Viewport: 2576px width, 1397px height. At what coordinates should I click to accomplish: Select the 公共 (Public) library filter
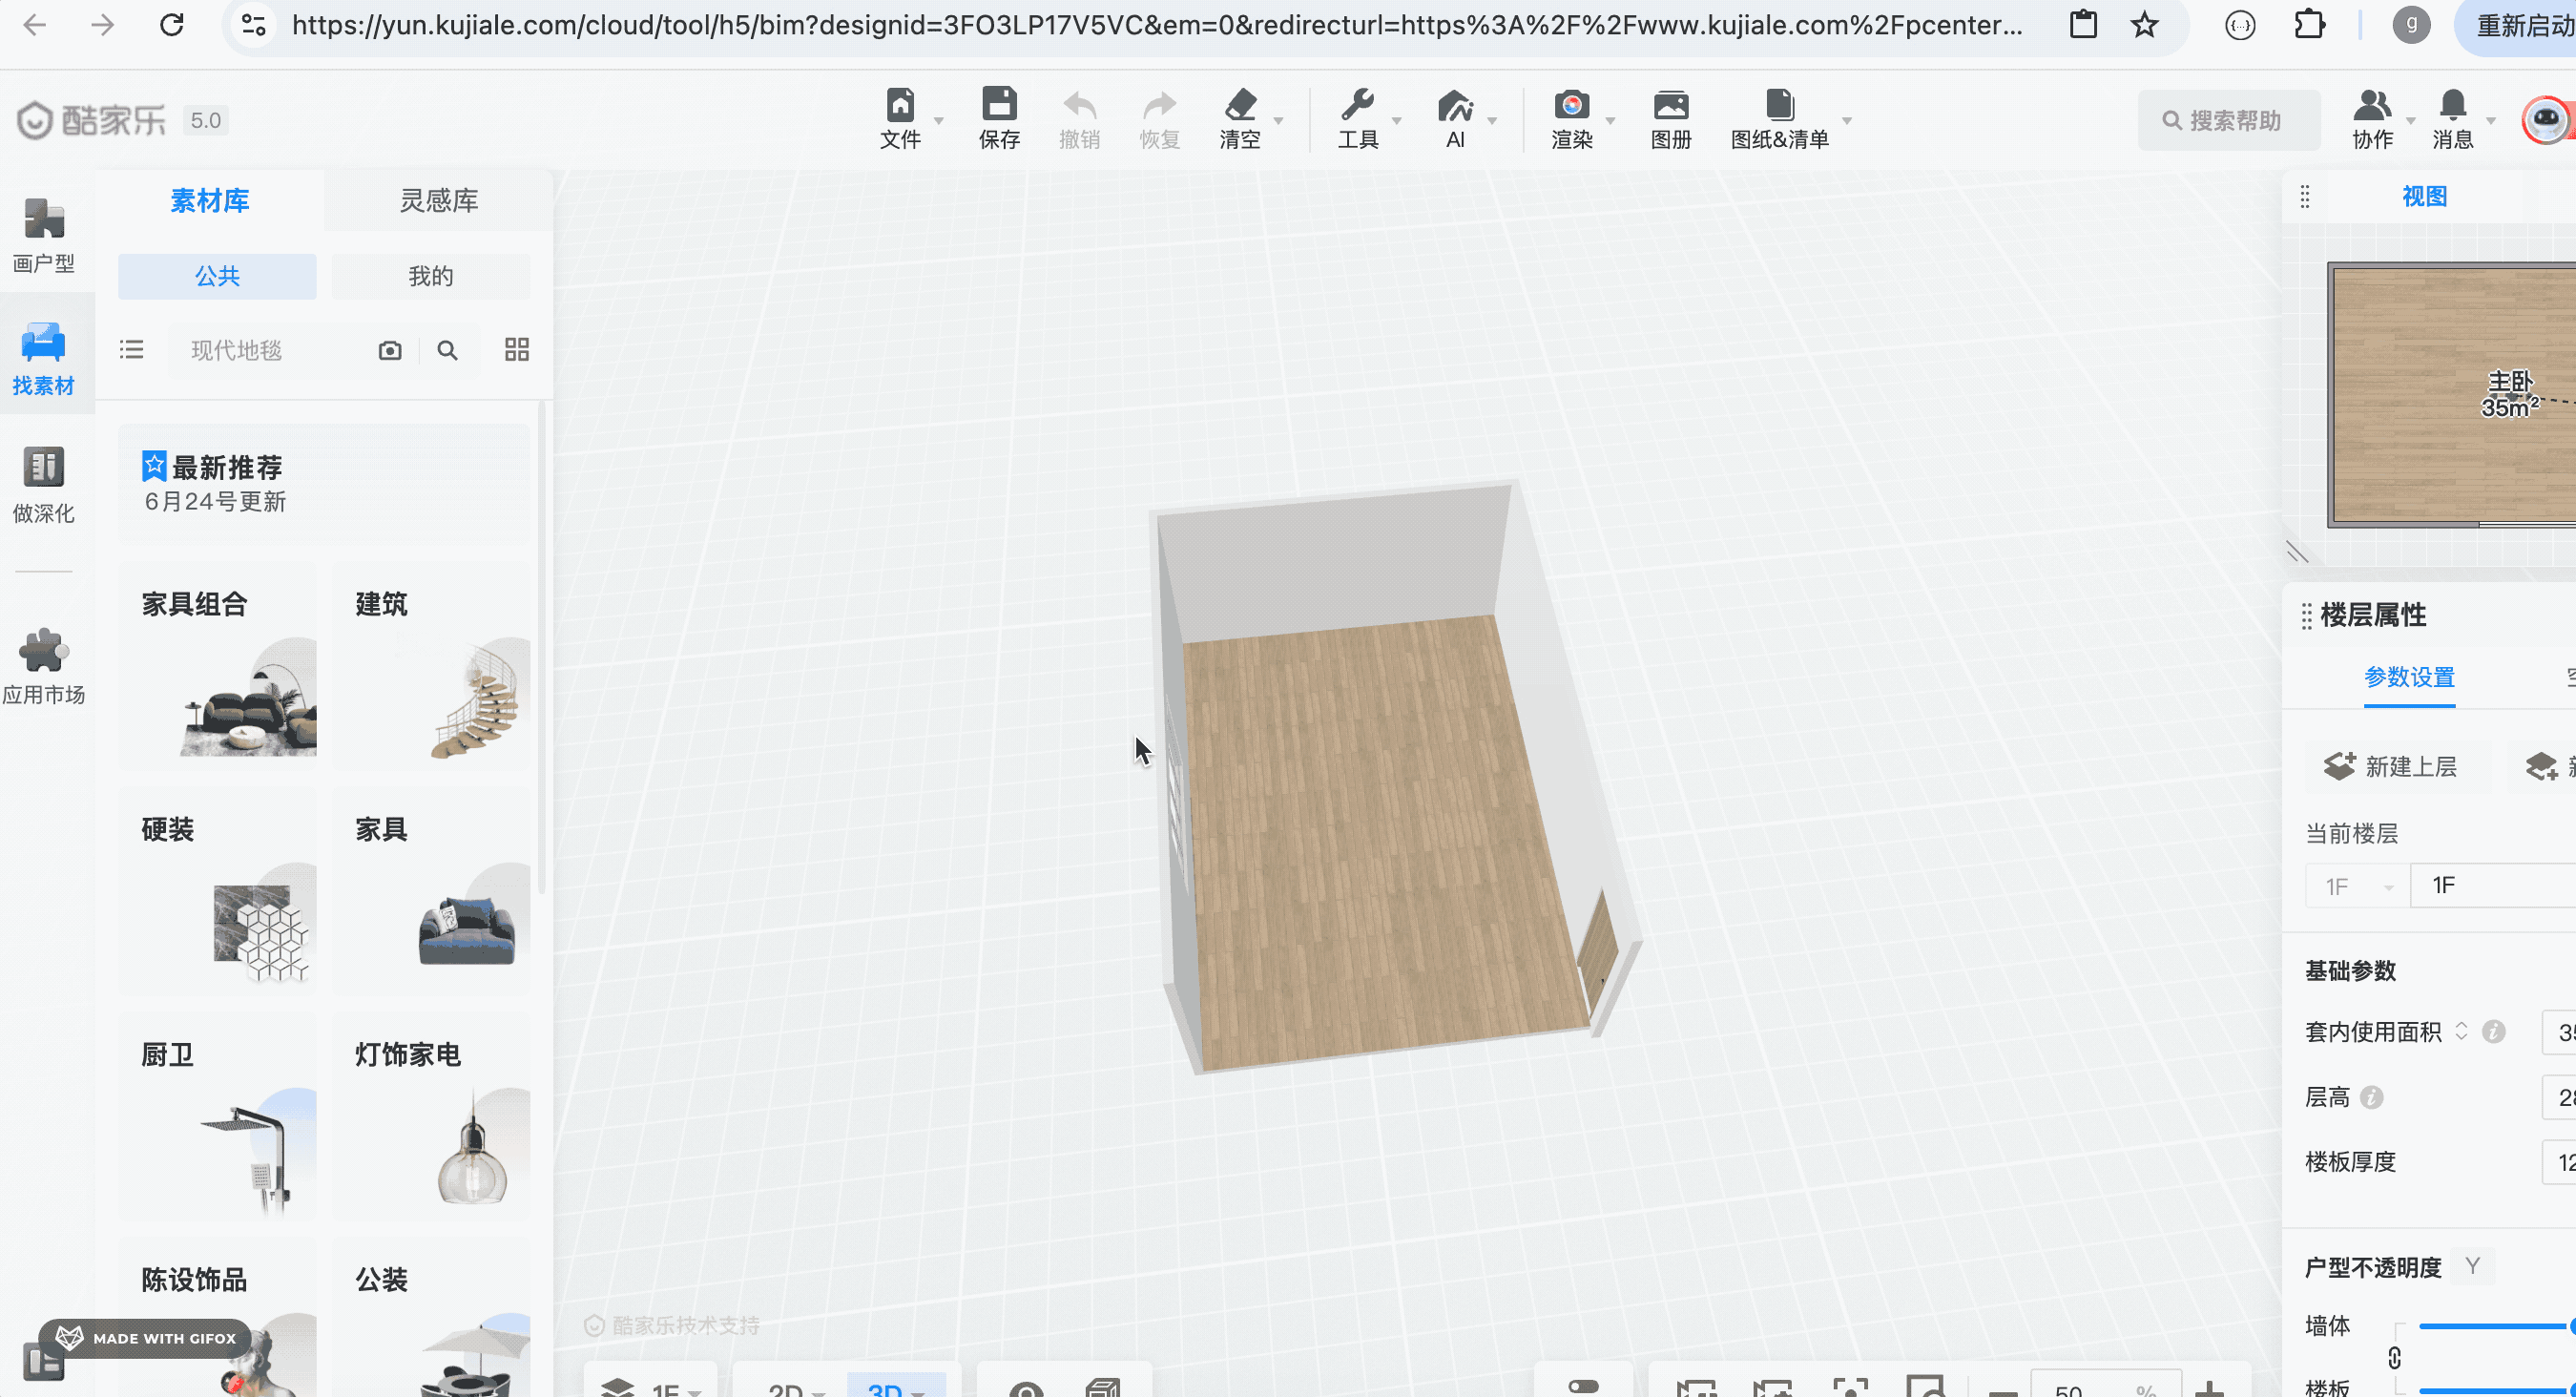click(217, 276)
